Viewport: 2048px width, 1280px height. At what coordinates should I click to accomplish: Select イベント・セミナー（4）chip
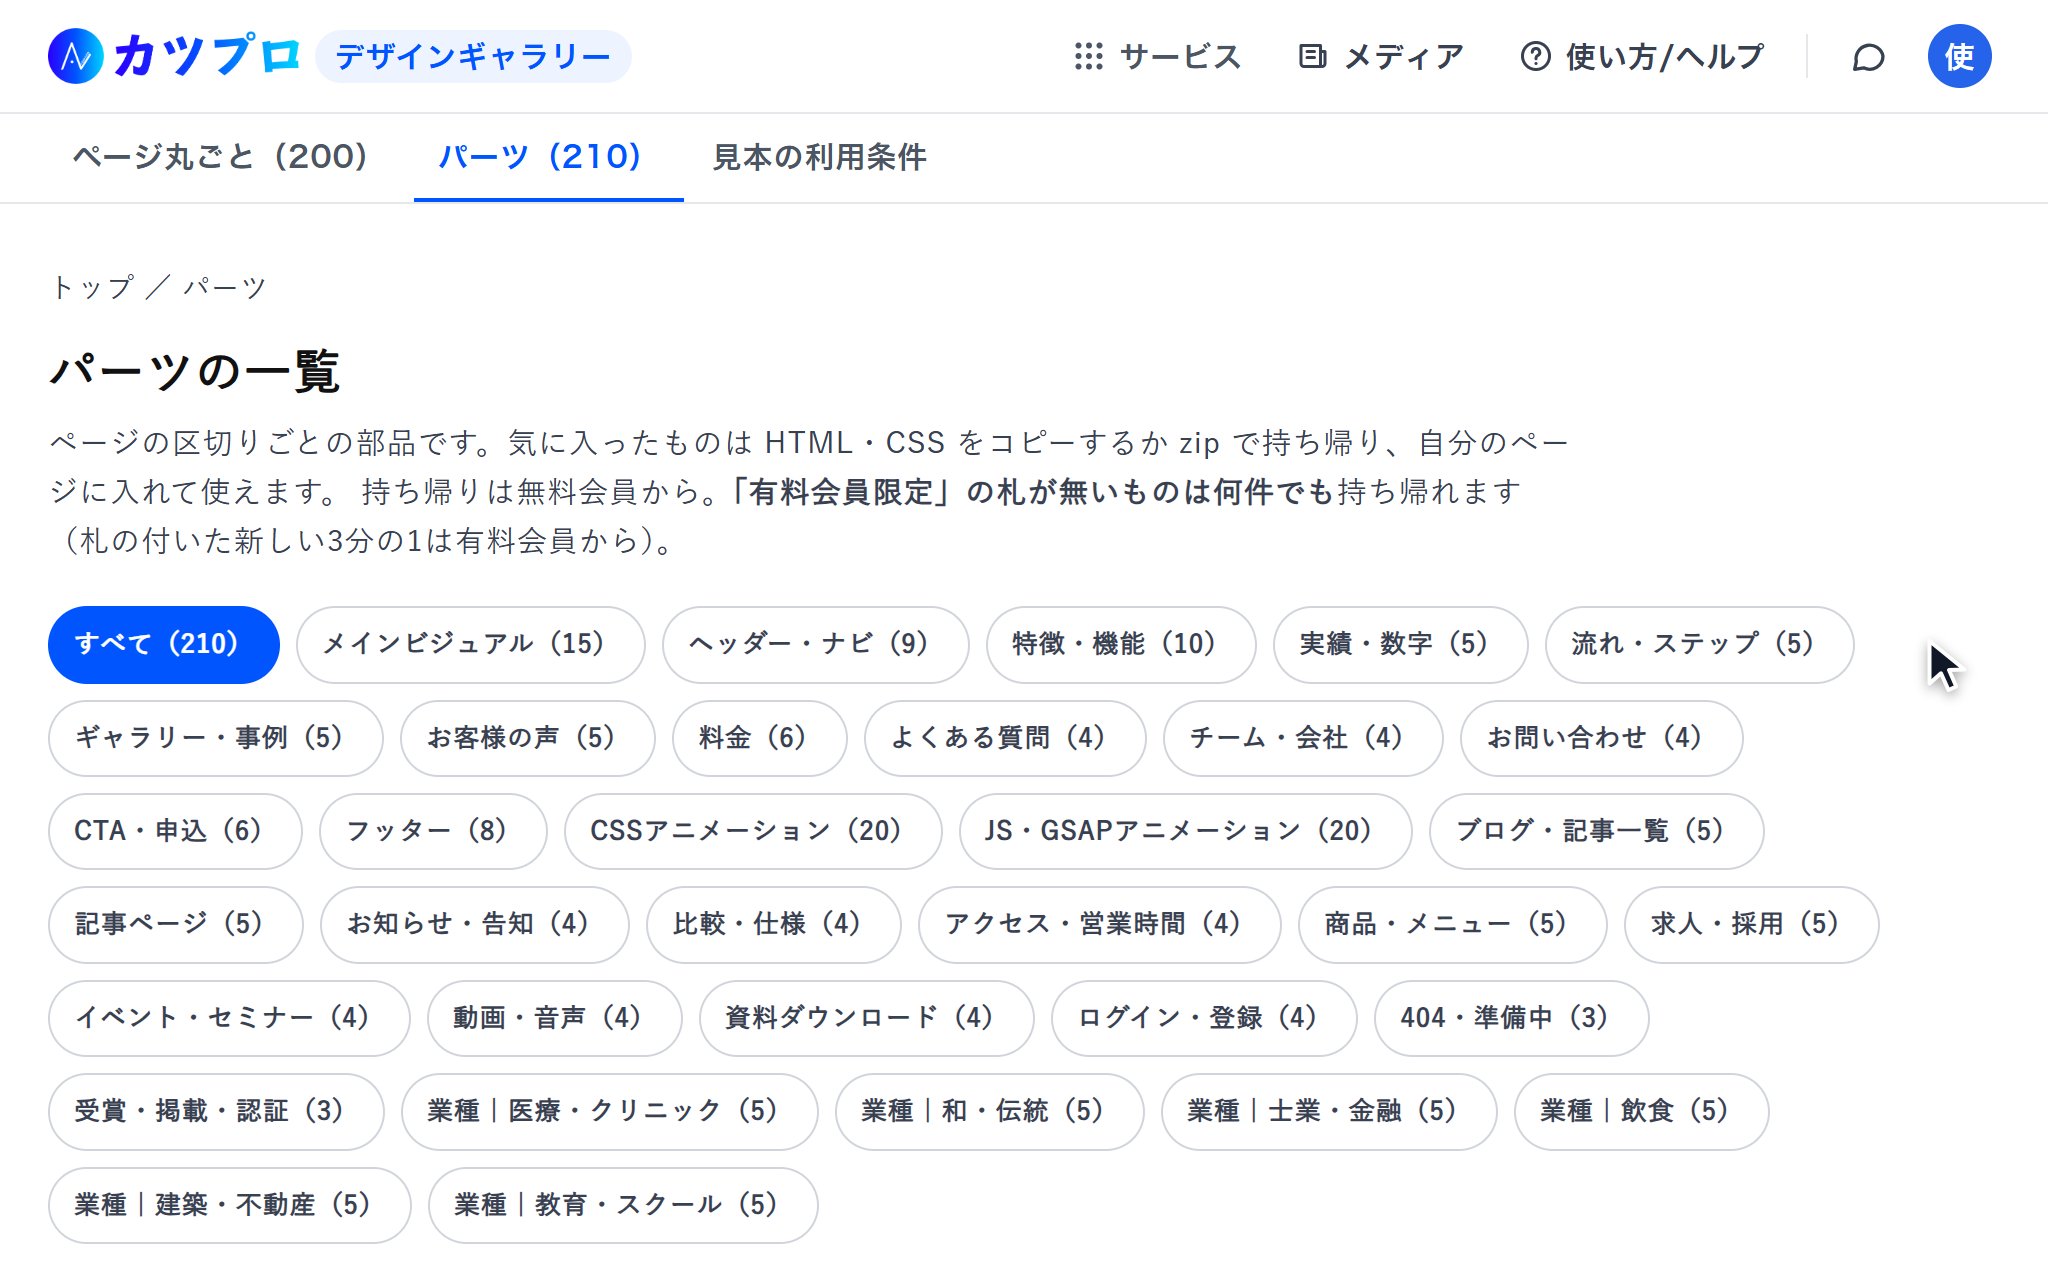(229, 1018)
